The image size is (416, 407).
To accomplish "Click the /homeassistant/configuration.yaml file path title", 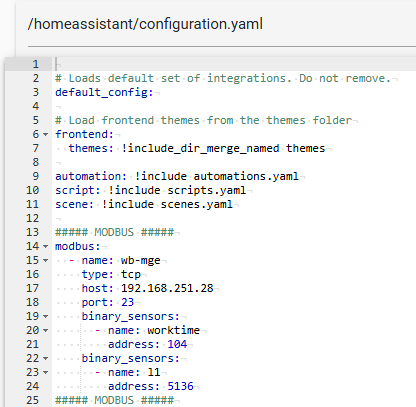I will click(x=145, y=24).
